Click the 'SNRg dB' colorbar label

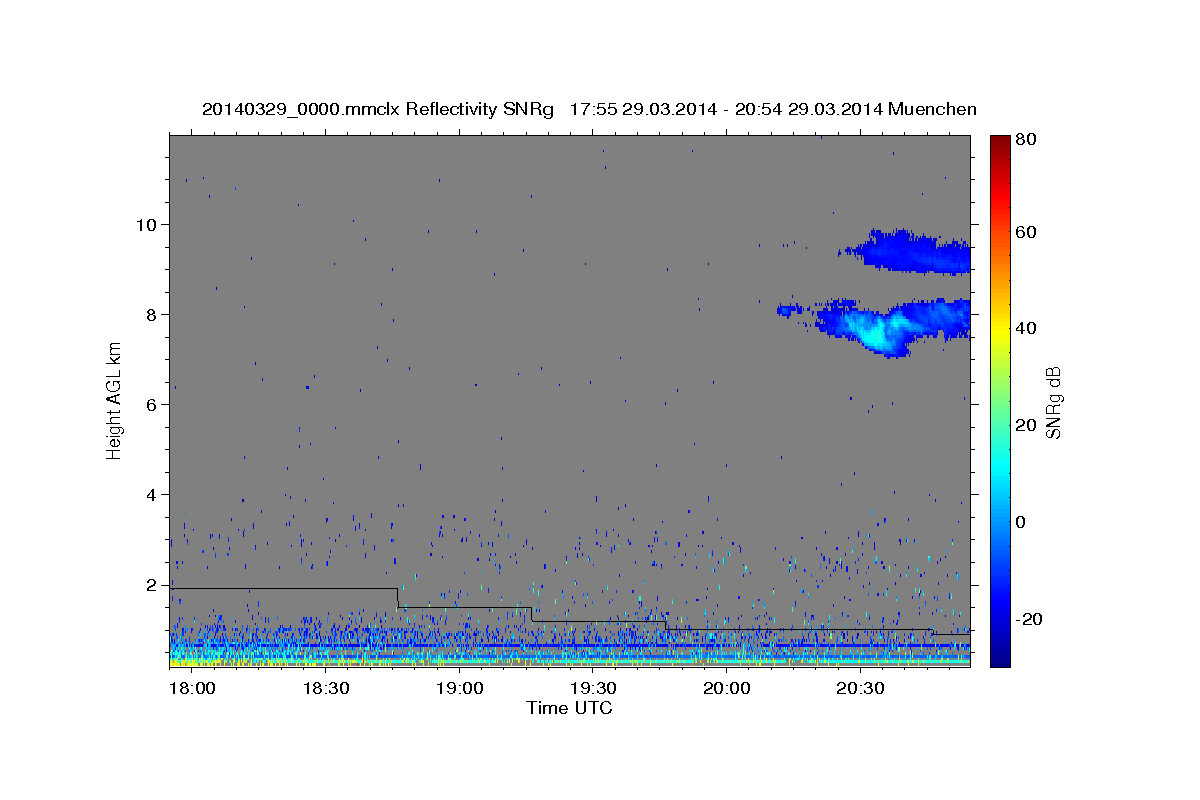(1052, 402)
